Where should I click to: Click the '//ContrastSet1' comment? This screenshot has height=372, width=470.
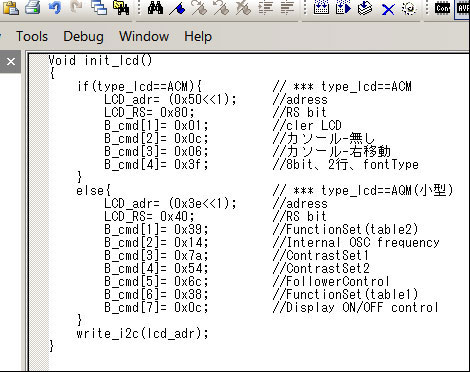(321, 256)
